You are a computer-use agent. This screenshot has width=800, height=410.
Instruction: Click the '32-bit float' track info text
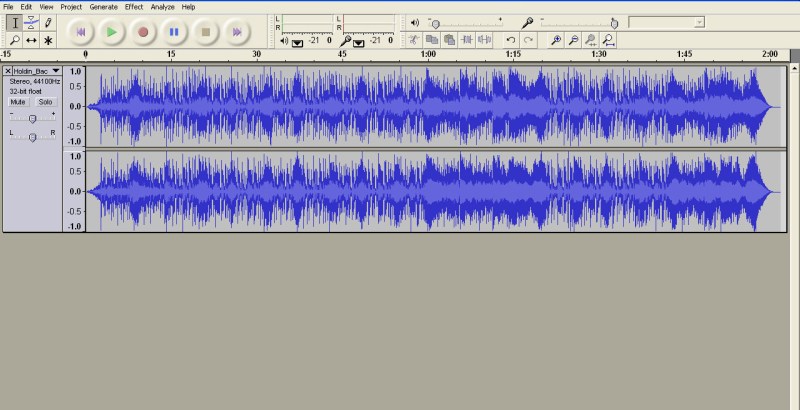coord(26,91)
